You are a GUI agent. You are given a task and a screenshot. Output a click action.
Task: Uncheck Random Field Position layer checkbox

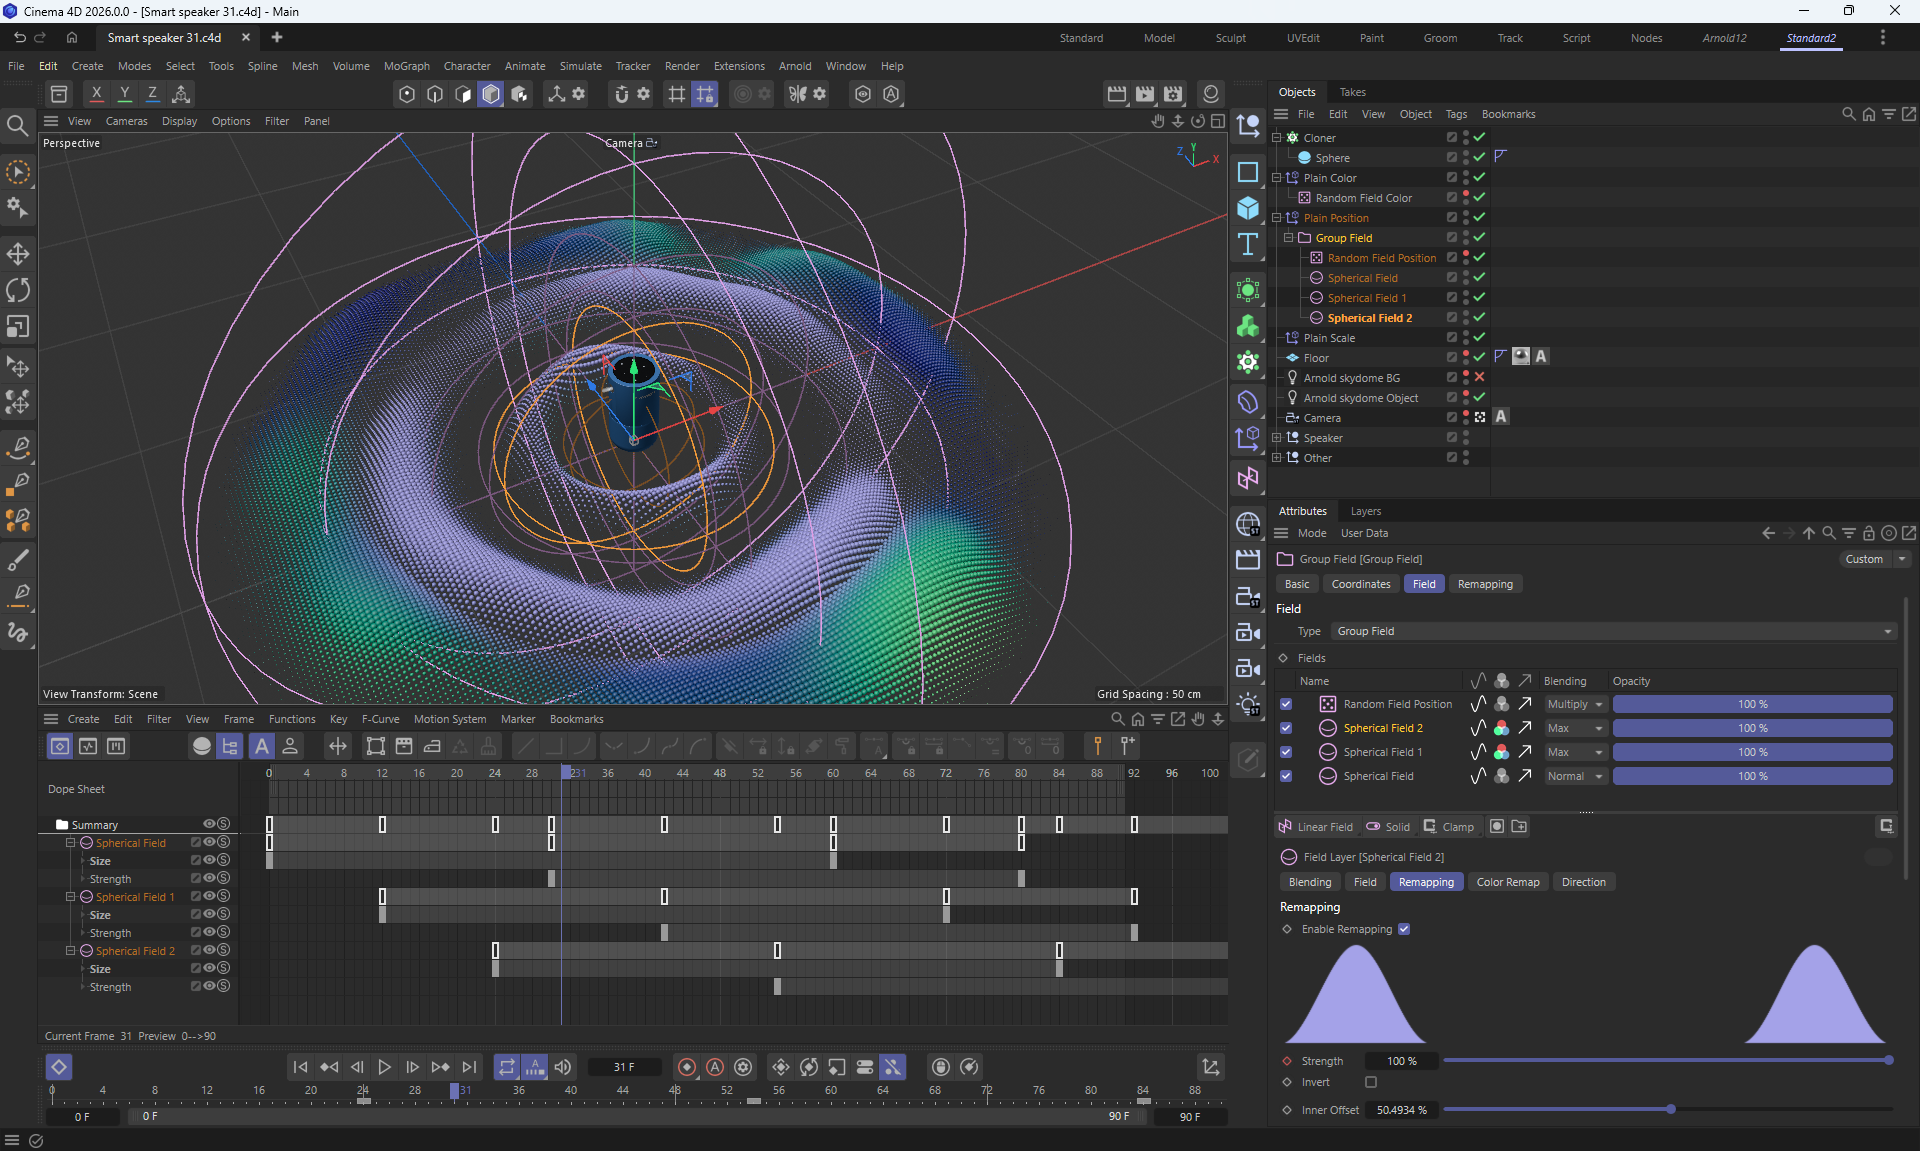click(1286, 704)
